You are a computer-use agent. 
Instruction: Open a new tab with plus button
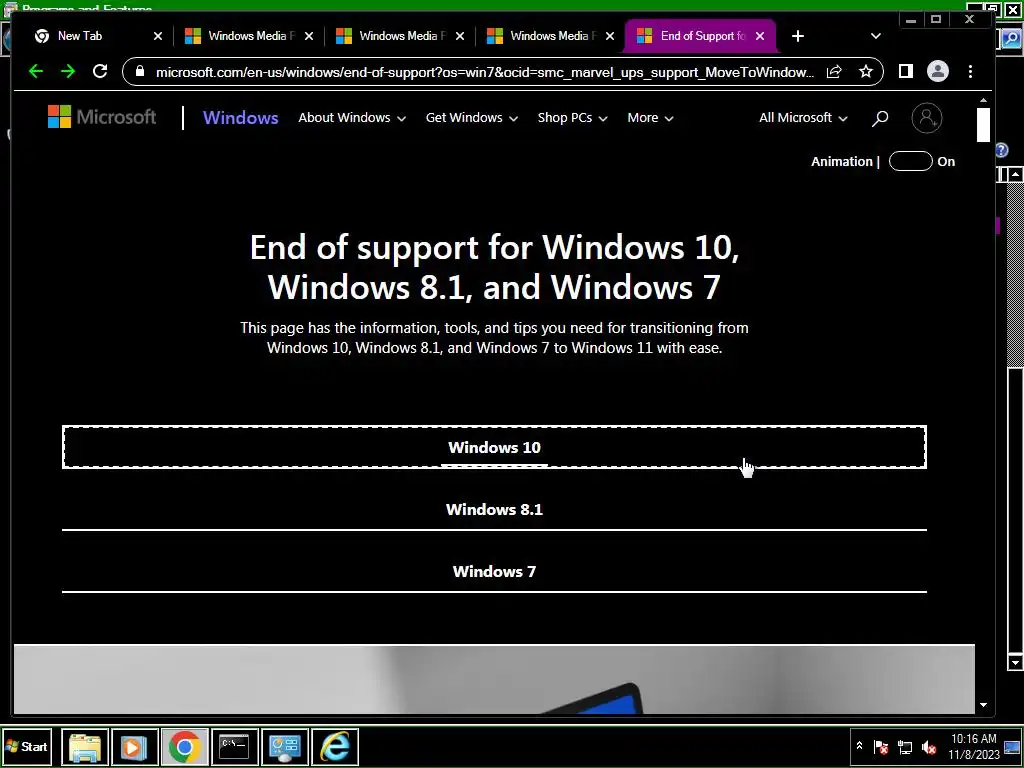(798, 36)
